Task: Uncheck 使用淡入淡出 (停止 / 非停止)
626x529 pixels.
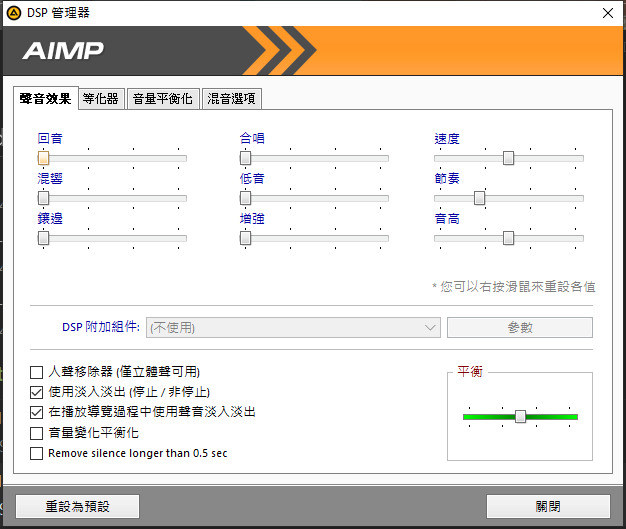Action: click(x=36, y=392)
